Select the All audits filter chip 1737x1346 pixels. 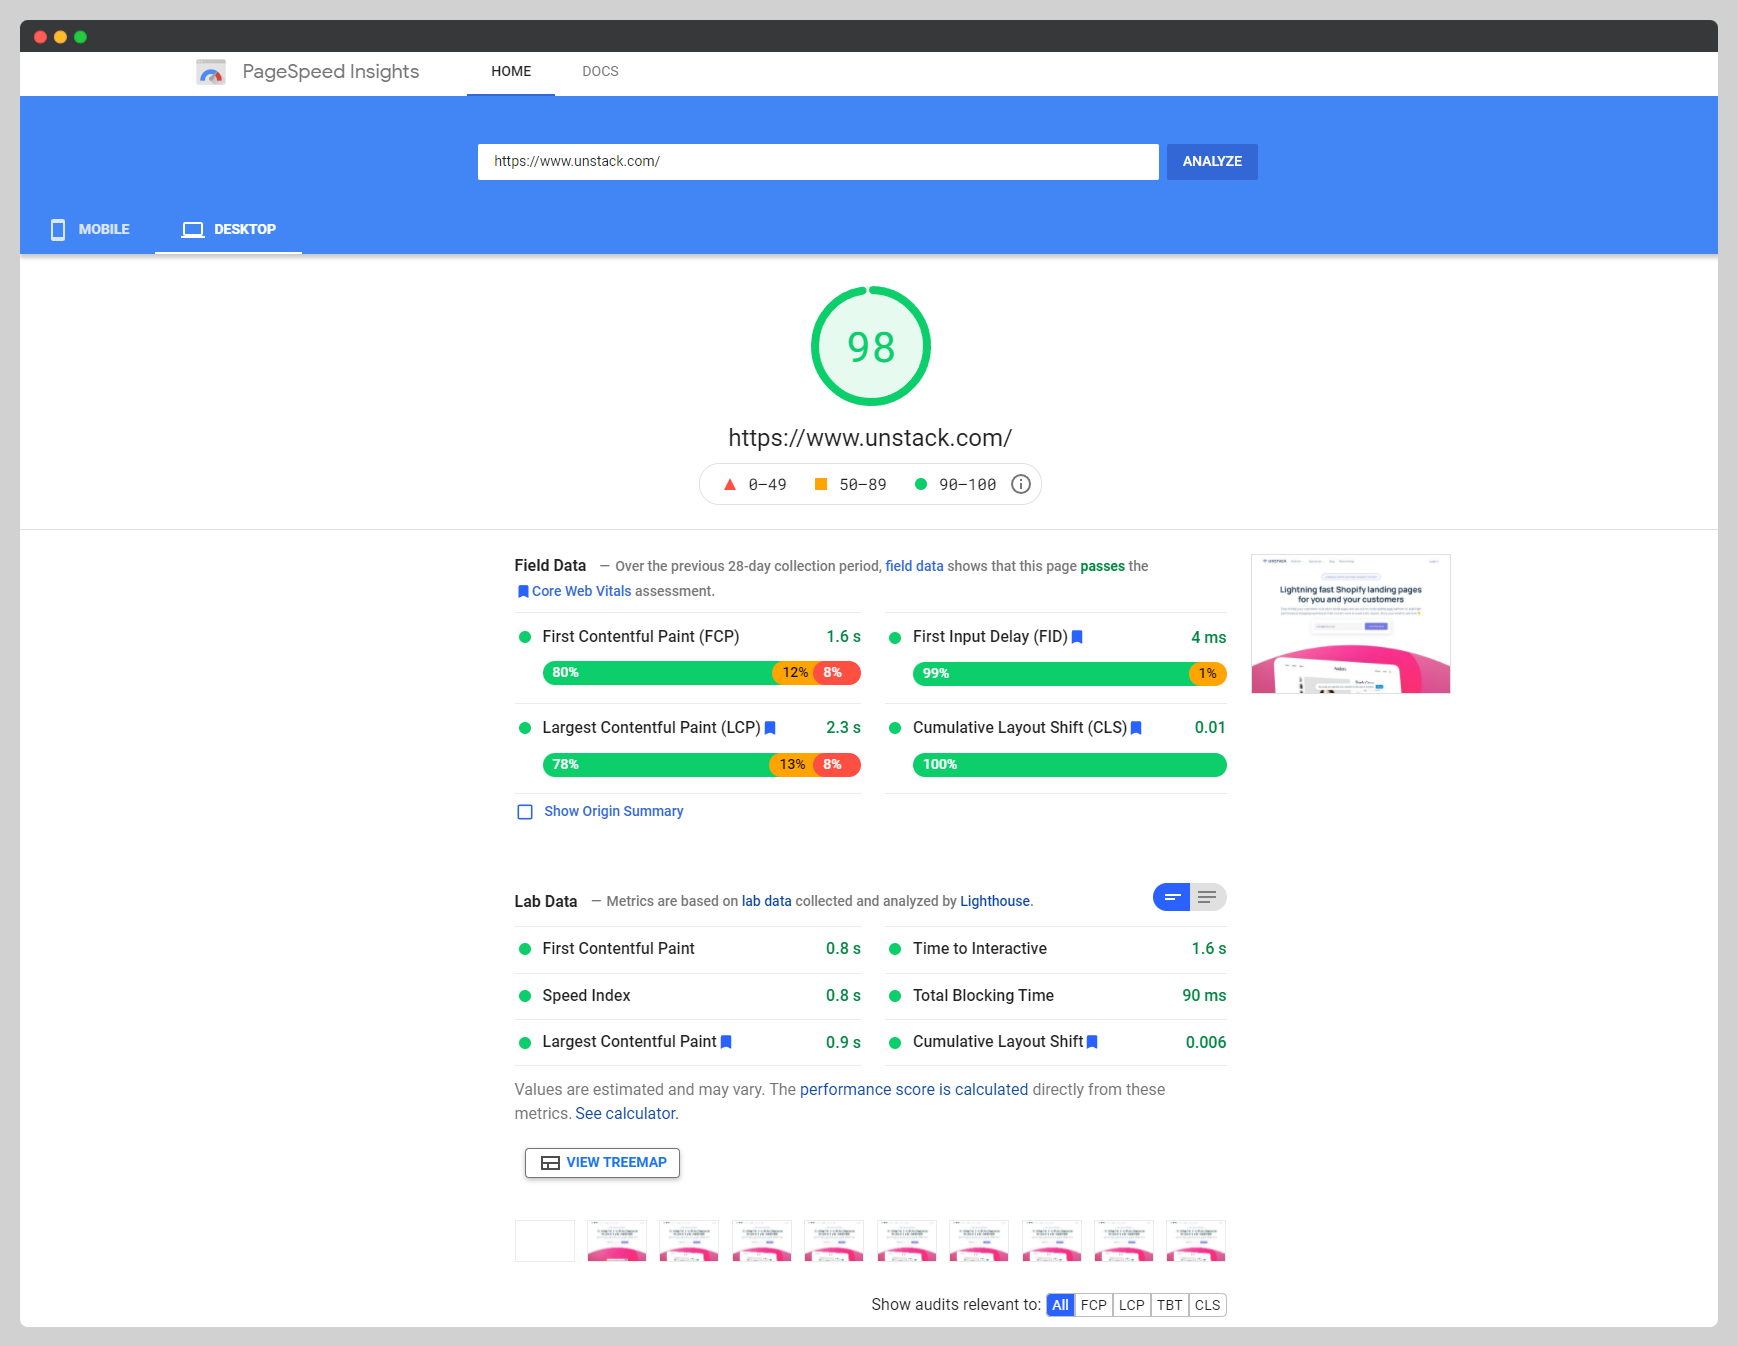coord(1059,1304)
